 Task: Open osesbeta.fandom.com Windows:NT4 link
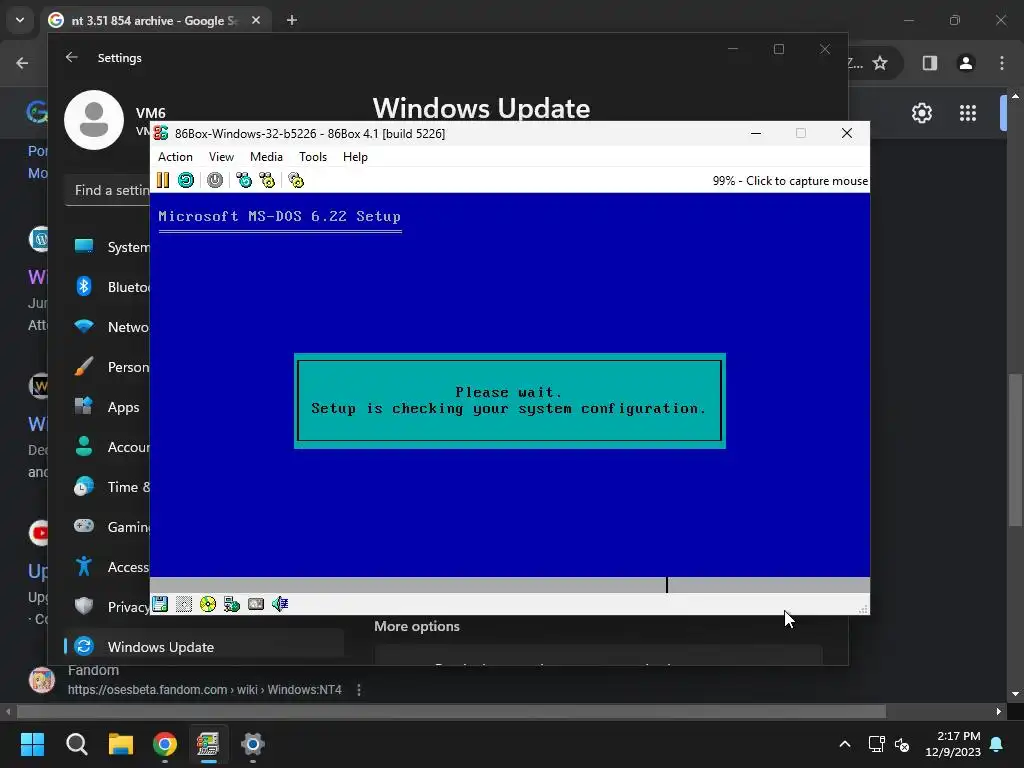click(204, 690)
